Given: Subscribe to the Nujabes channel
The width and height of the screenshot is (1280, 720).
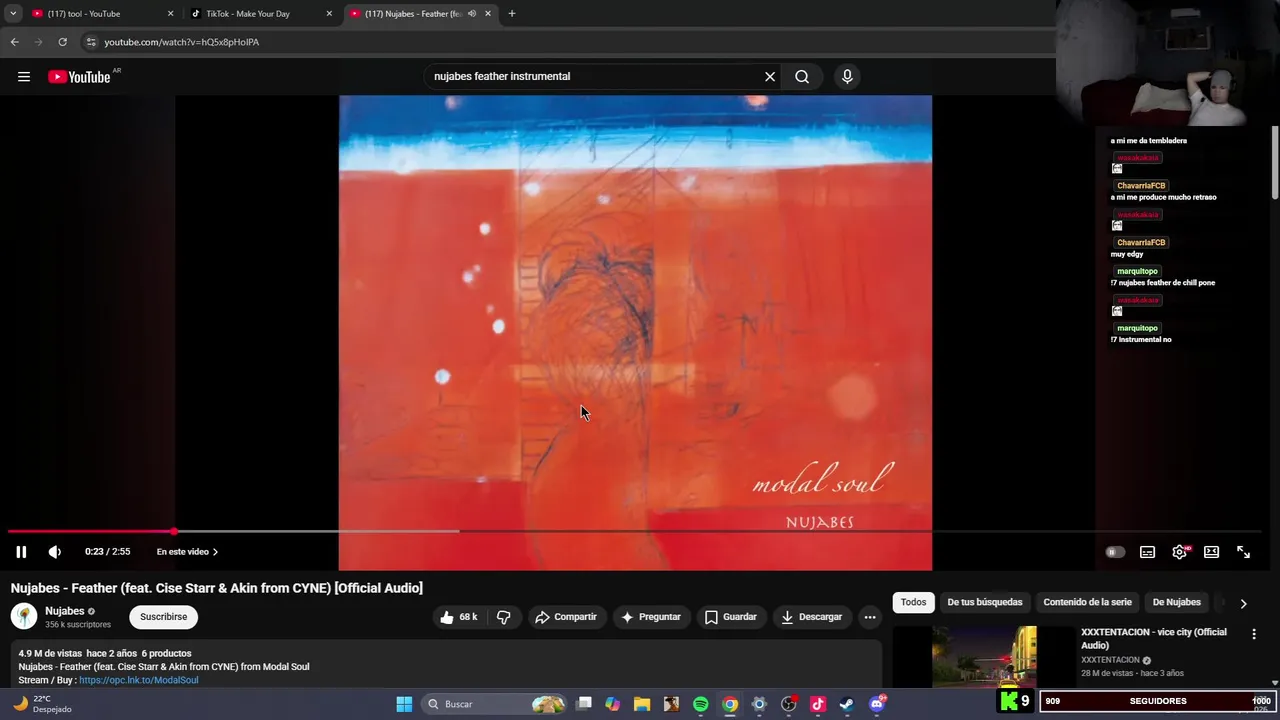Looking at the screenshot, I should (164, 617).
